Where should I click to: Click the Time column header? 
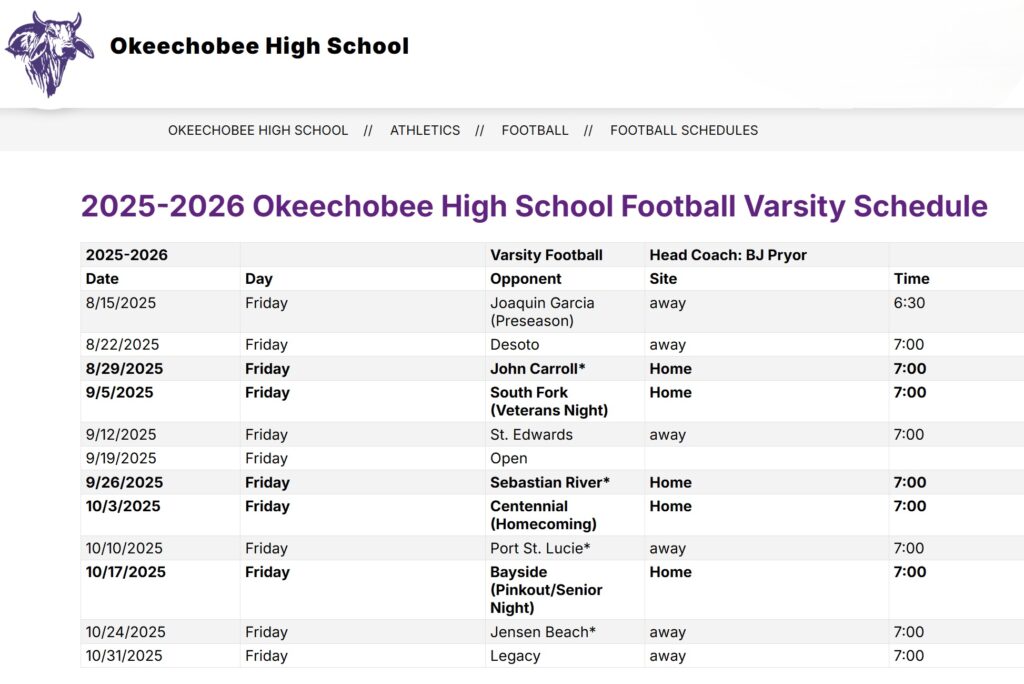(911, 279)
